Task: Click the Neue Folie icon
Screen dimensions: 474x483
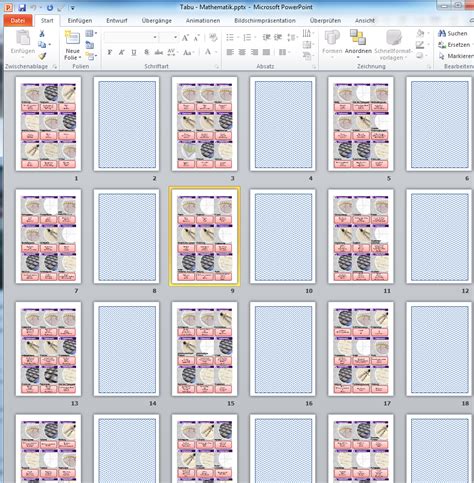Action: click(x=72, y=39)
